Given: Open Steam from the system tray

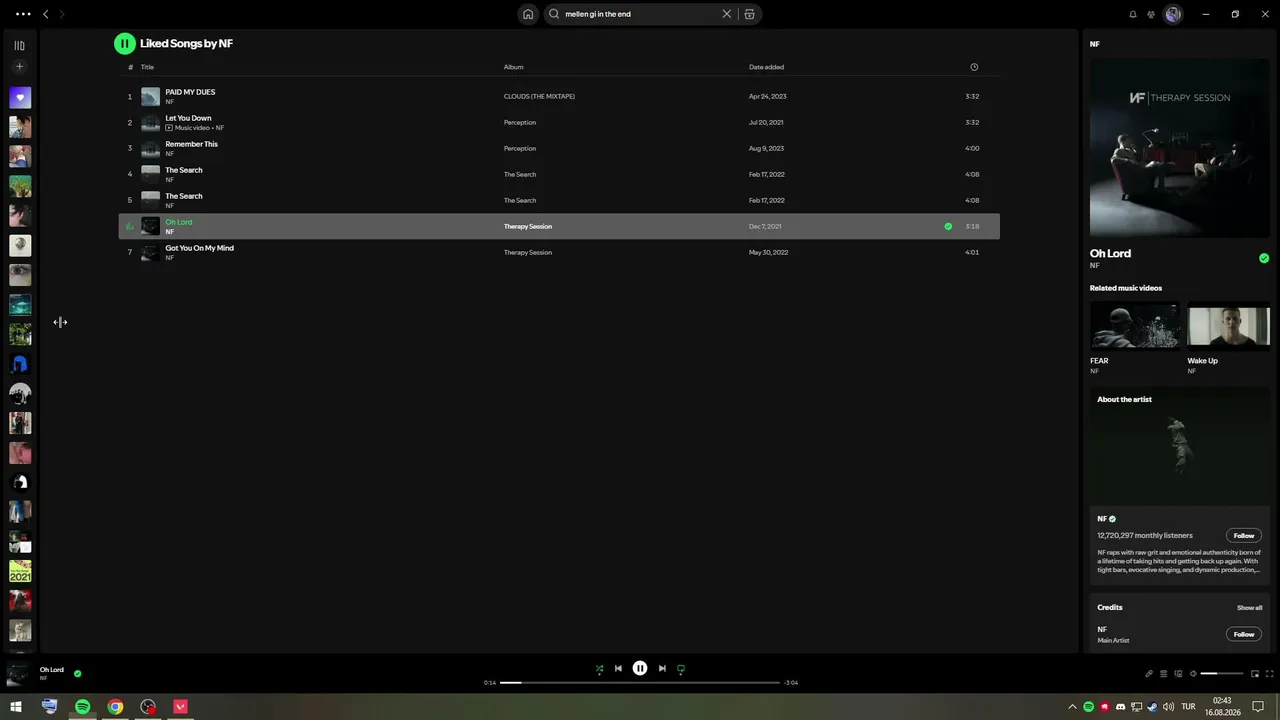Looking at the screenshot, I should [x=1152, y=707].
